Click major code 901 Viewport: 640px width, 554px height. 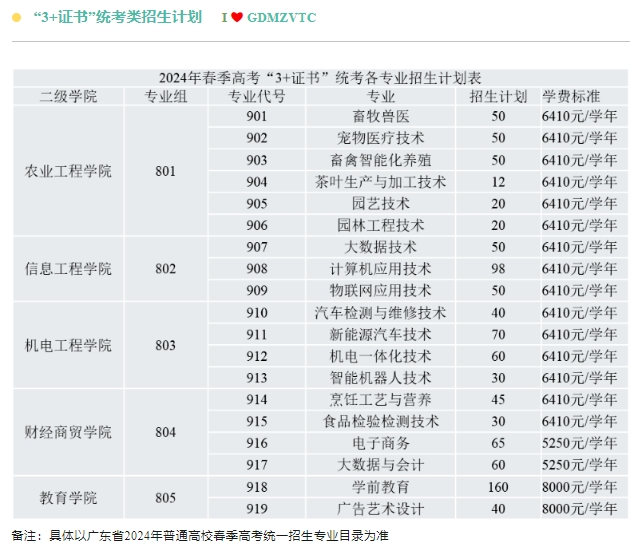click(x=257, y=116)
